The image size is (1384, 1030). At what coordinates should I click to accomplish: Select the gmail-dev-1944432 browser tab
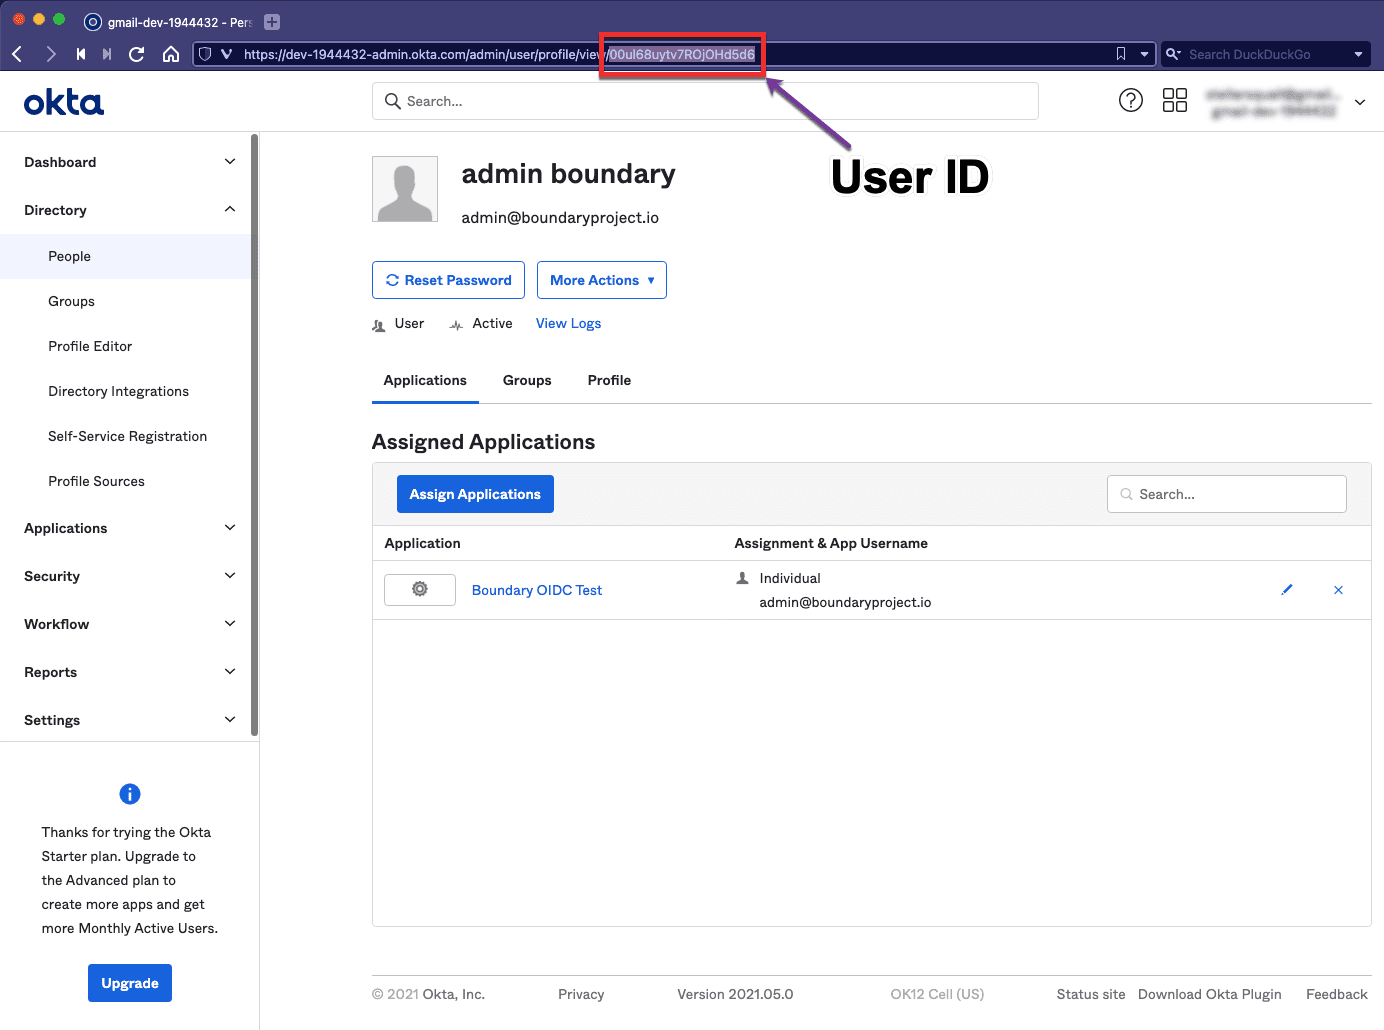(x=168, y=21)
